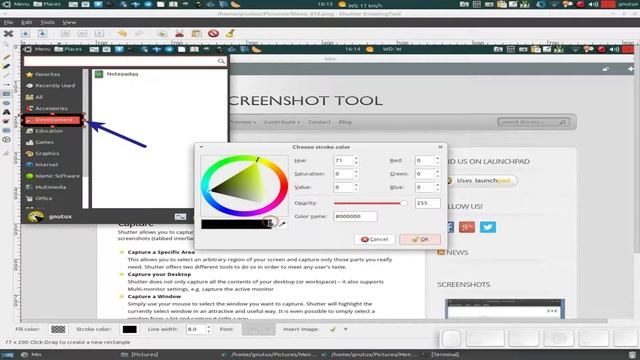The height and width of the screenshot is (360, 640).
Task: Open the Places menu in the top panel
Action: tap(47, 4)
